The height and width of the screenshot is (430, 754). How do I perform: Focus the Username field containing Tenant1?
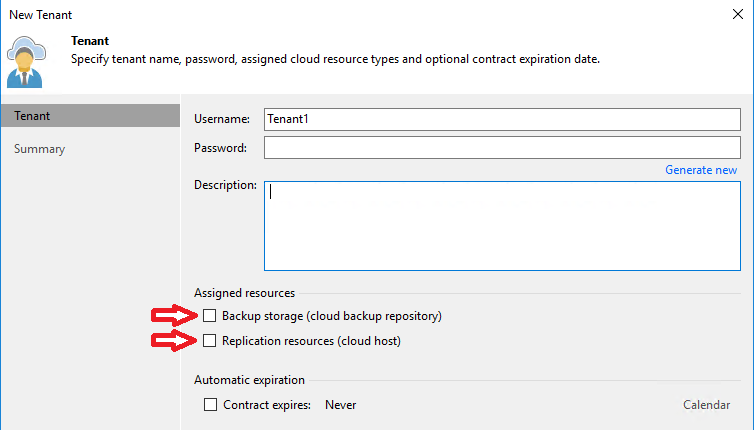click(502, 119)
